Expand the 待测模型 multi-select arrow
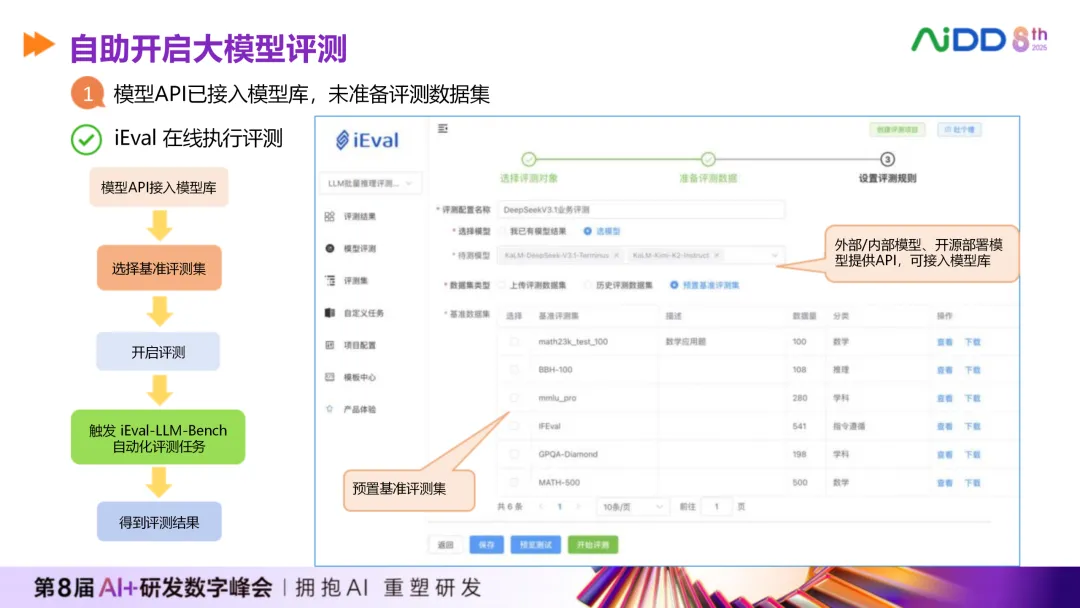The width and height of the screenshot is (1080, 608). coord(774,255)
